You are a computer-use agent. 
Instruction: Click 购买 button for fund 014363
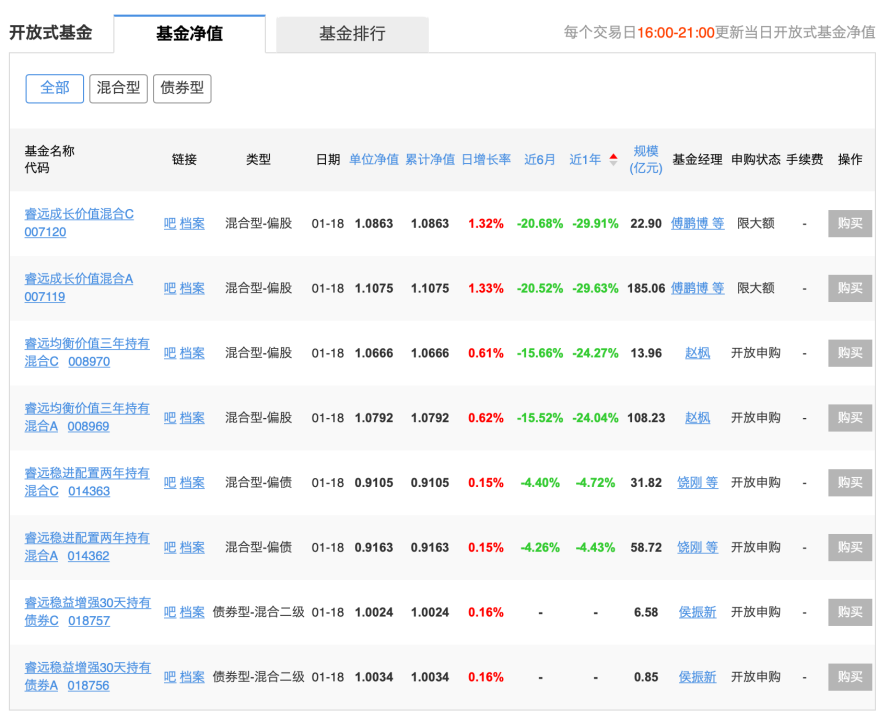(850, 482)
